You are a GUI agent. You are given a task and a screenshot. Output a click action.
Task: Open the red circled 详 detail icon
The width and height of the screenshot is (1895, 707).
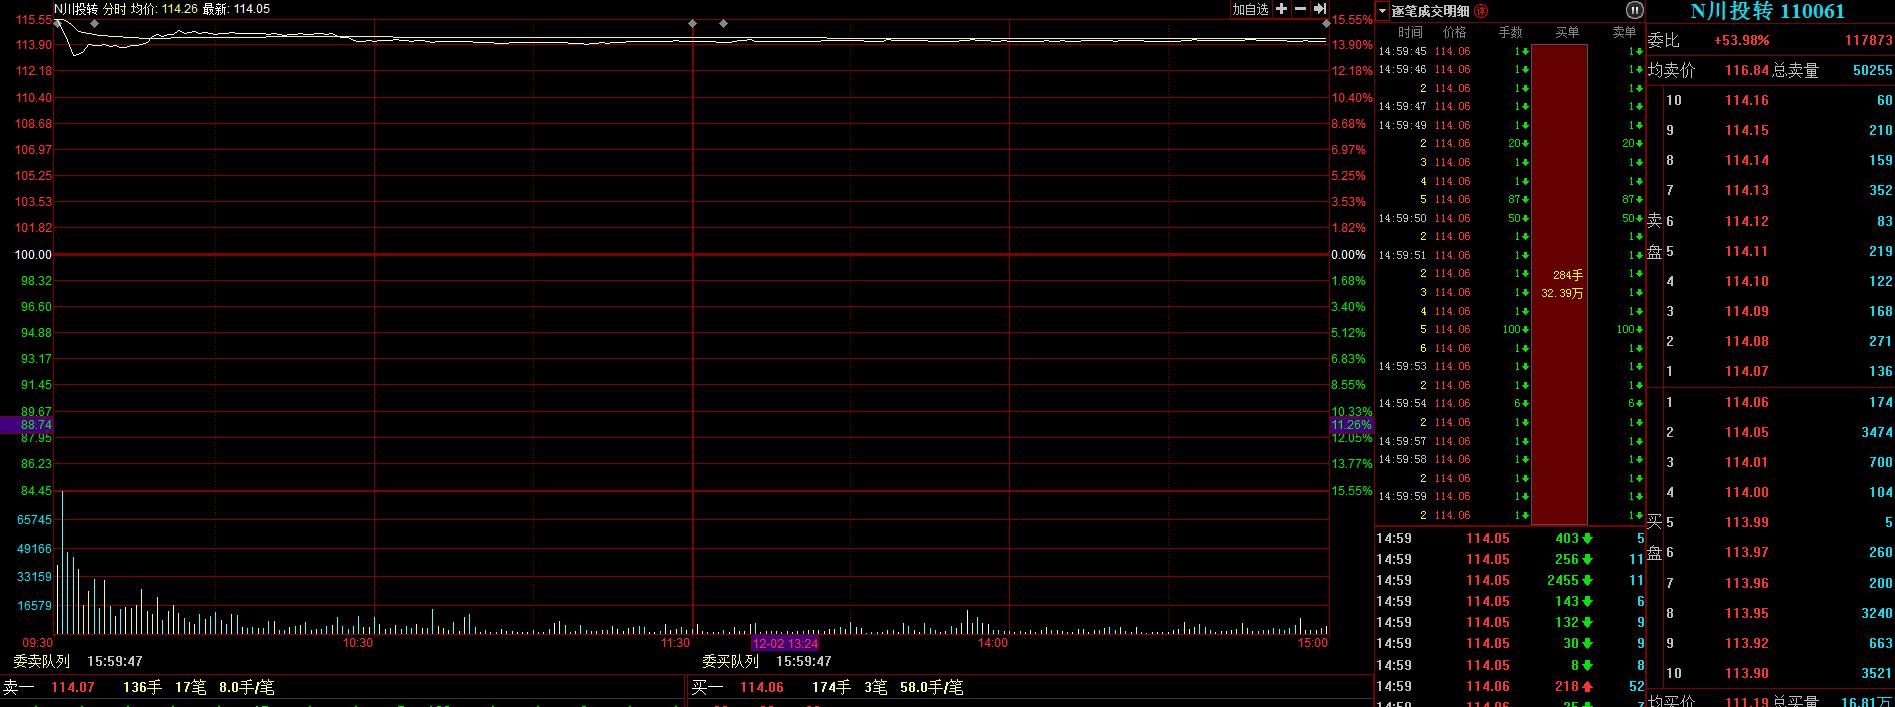click(x=1481, y=11)
